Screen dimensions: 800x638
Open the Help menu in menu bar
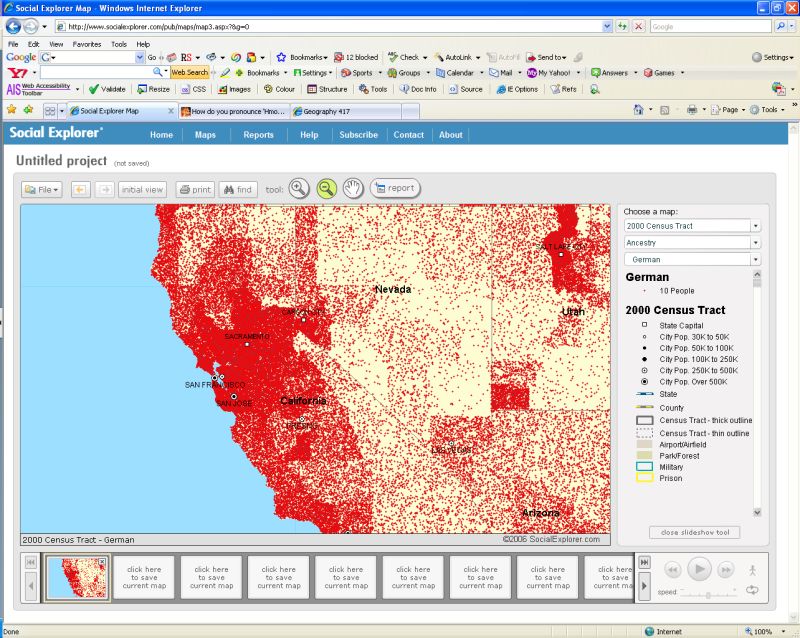coord(143,44)
